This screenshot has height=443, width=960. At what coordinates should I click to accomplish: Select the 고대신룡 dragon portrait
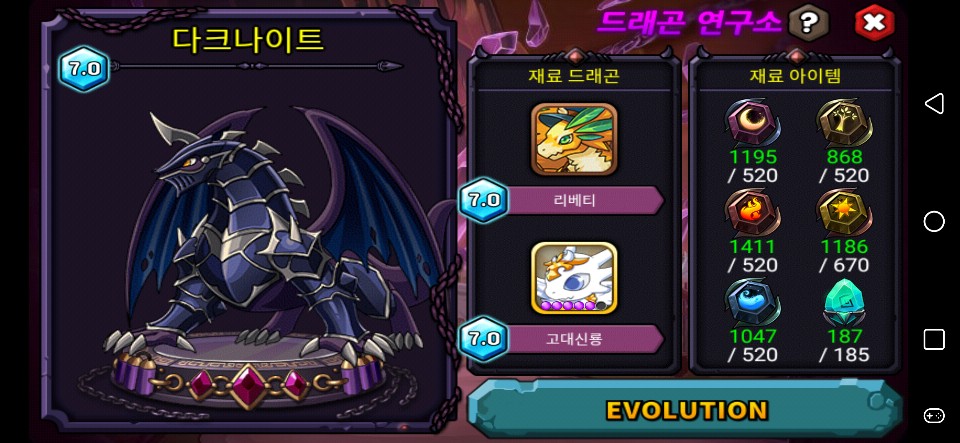(574, 278)
